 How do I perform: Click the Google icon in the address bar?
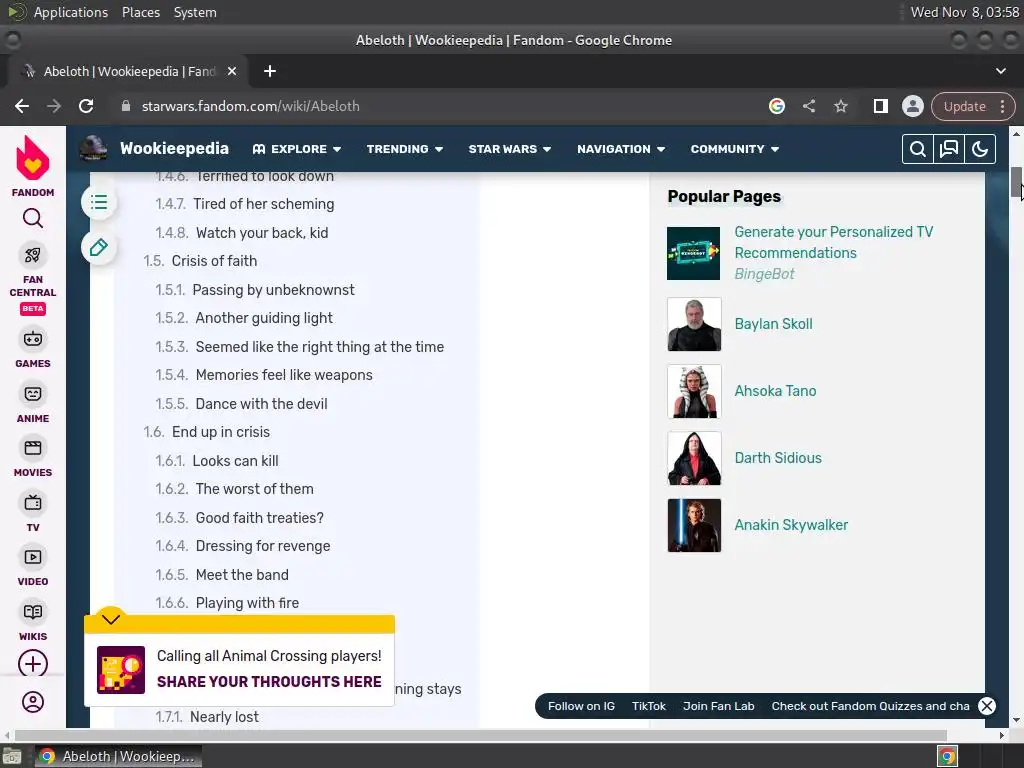coord(776,106)
